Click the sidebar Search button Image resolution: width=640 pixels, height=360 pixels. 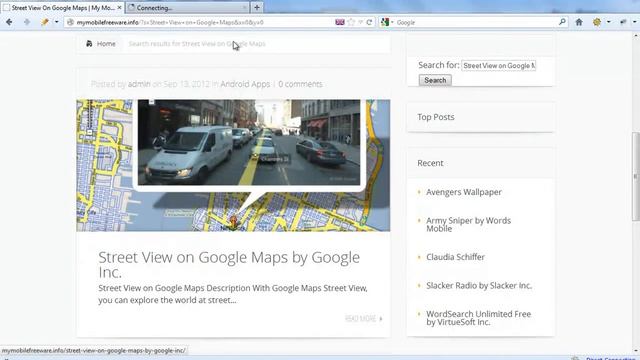coord(435,80)
